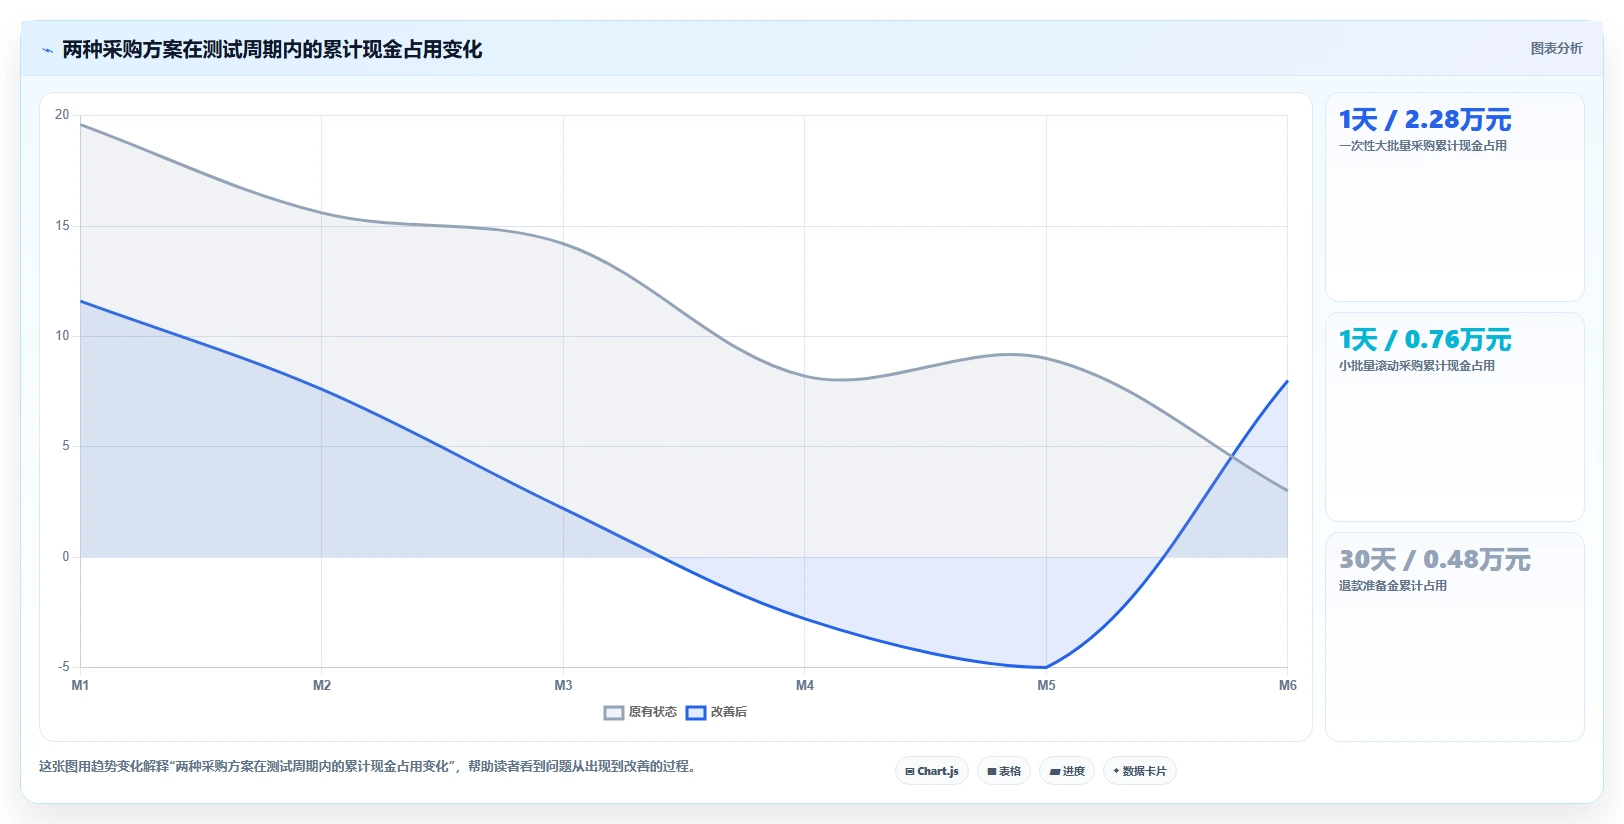1624x824 pixels.
Task: Click the 表格 tag chip
Action: click(1004, 771)
